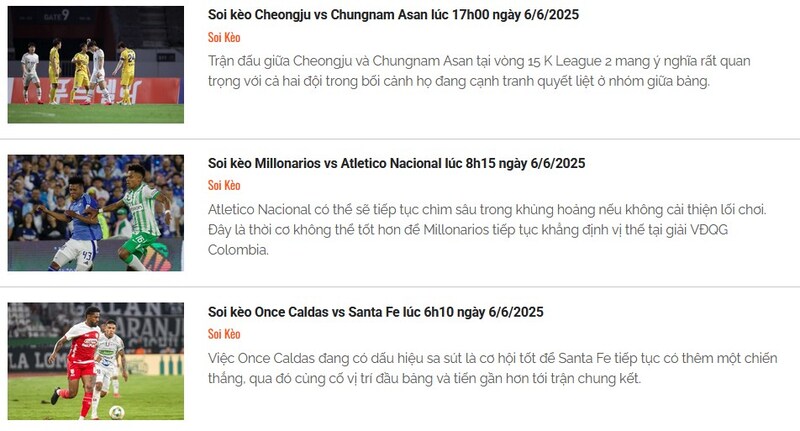The image size is (800, 431).
Task: Click the GATE 9 sign in the stadium photo
Action: [x=56, y=15]
